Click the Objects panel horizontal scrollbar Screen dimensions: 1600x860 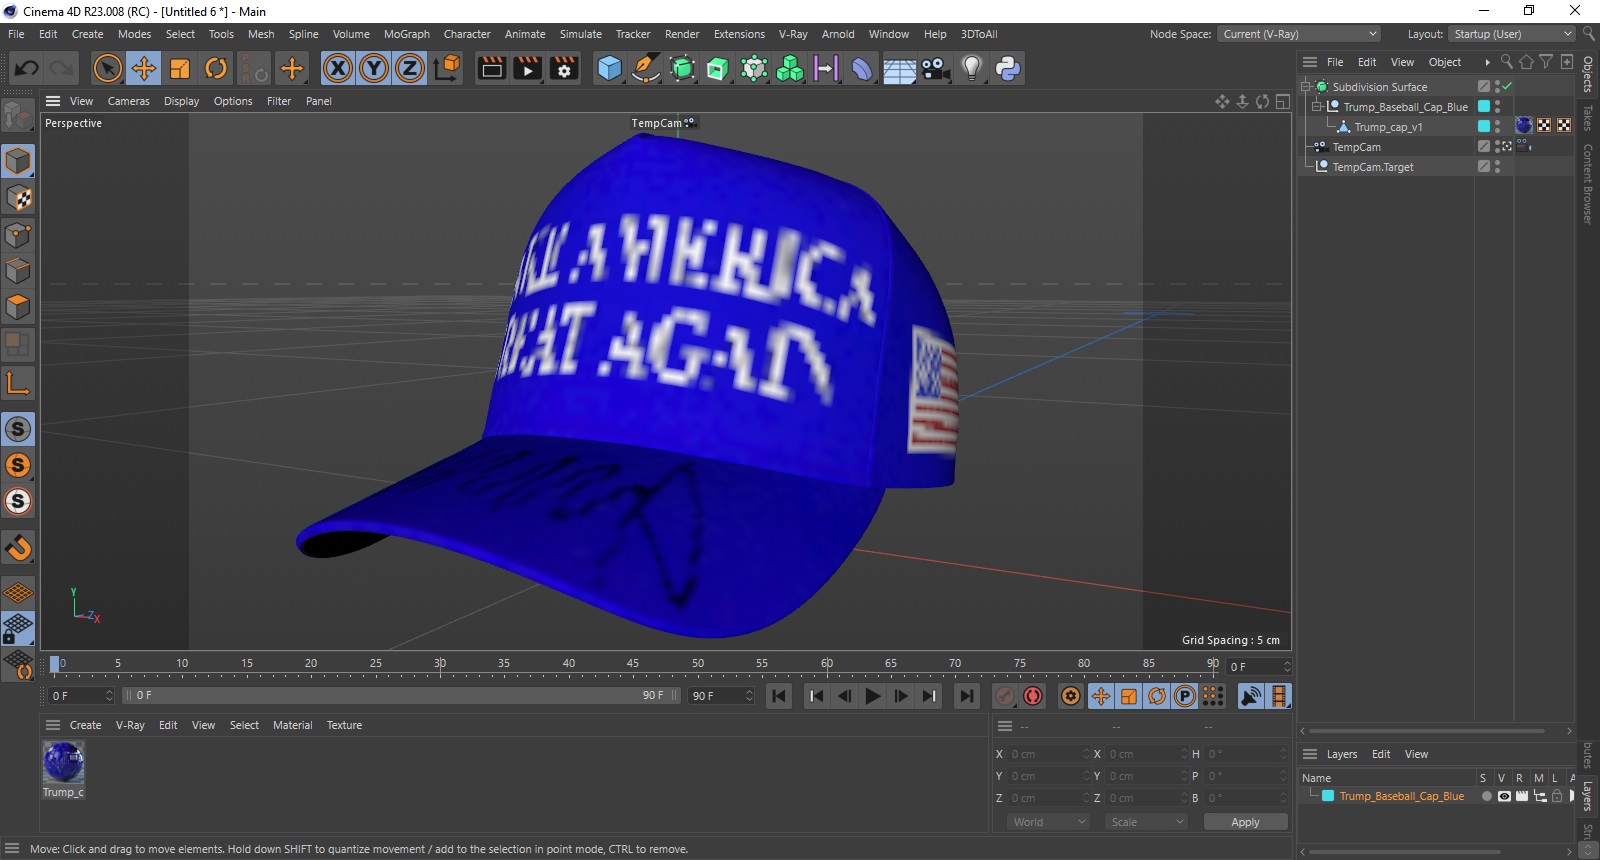1427,731
